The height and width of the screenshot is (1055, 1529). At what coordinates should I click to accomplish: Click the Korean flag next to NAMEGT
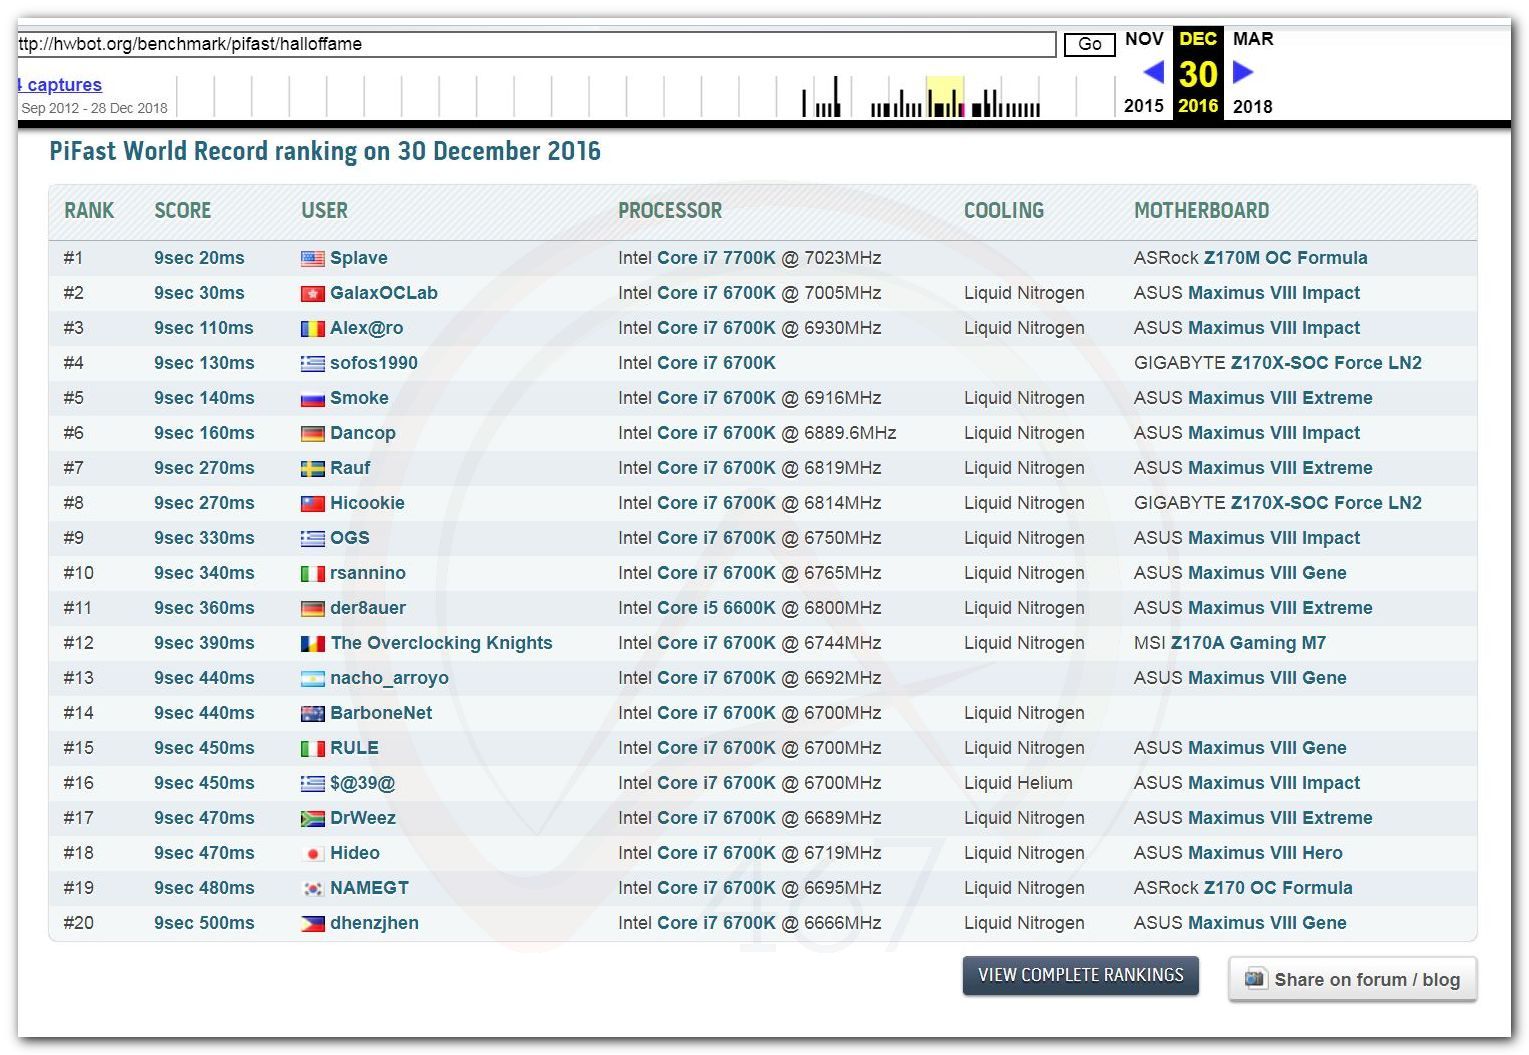coord(312,888)
